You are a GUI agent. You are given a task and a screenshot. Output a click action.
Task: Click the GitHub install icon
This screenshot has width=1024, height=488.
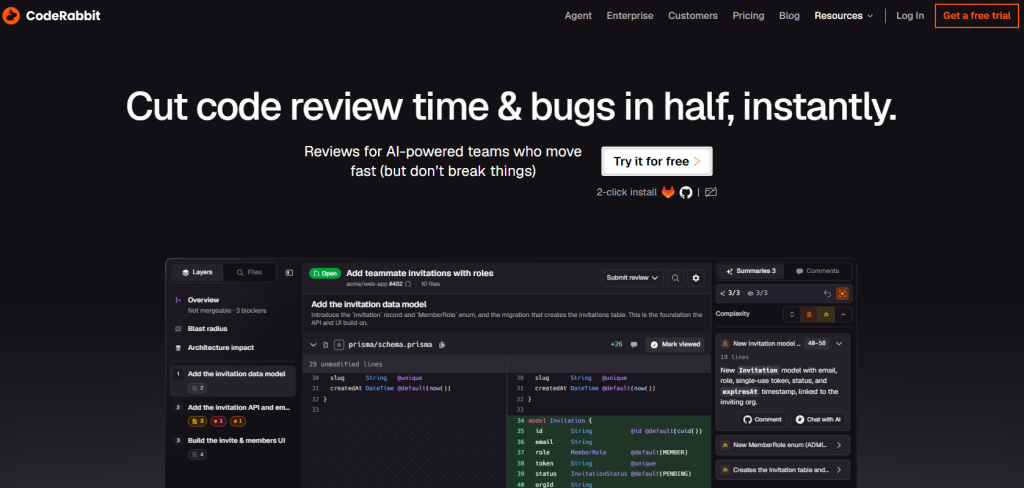(x=686, y=193)
